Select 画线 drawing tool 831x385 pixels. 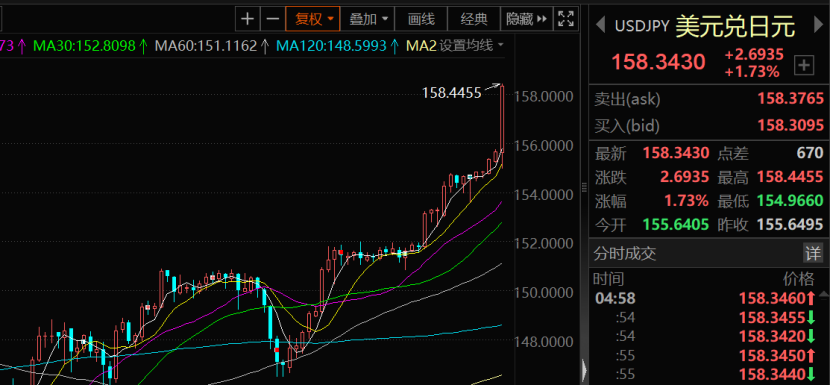421,20
